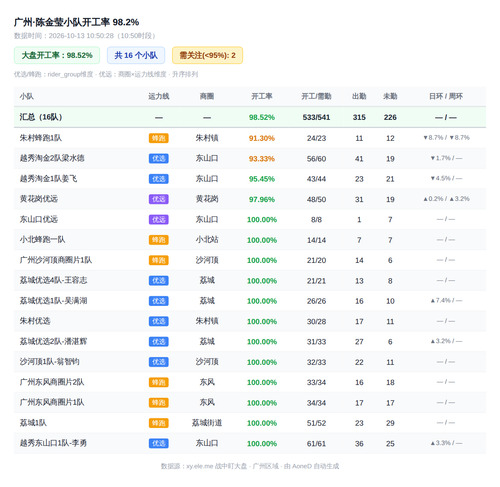500x487 pixels.
Task: Click the ▲7.4% trend cell
Action: coord(446,300)
